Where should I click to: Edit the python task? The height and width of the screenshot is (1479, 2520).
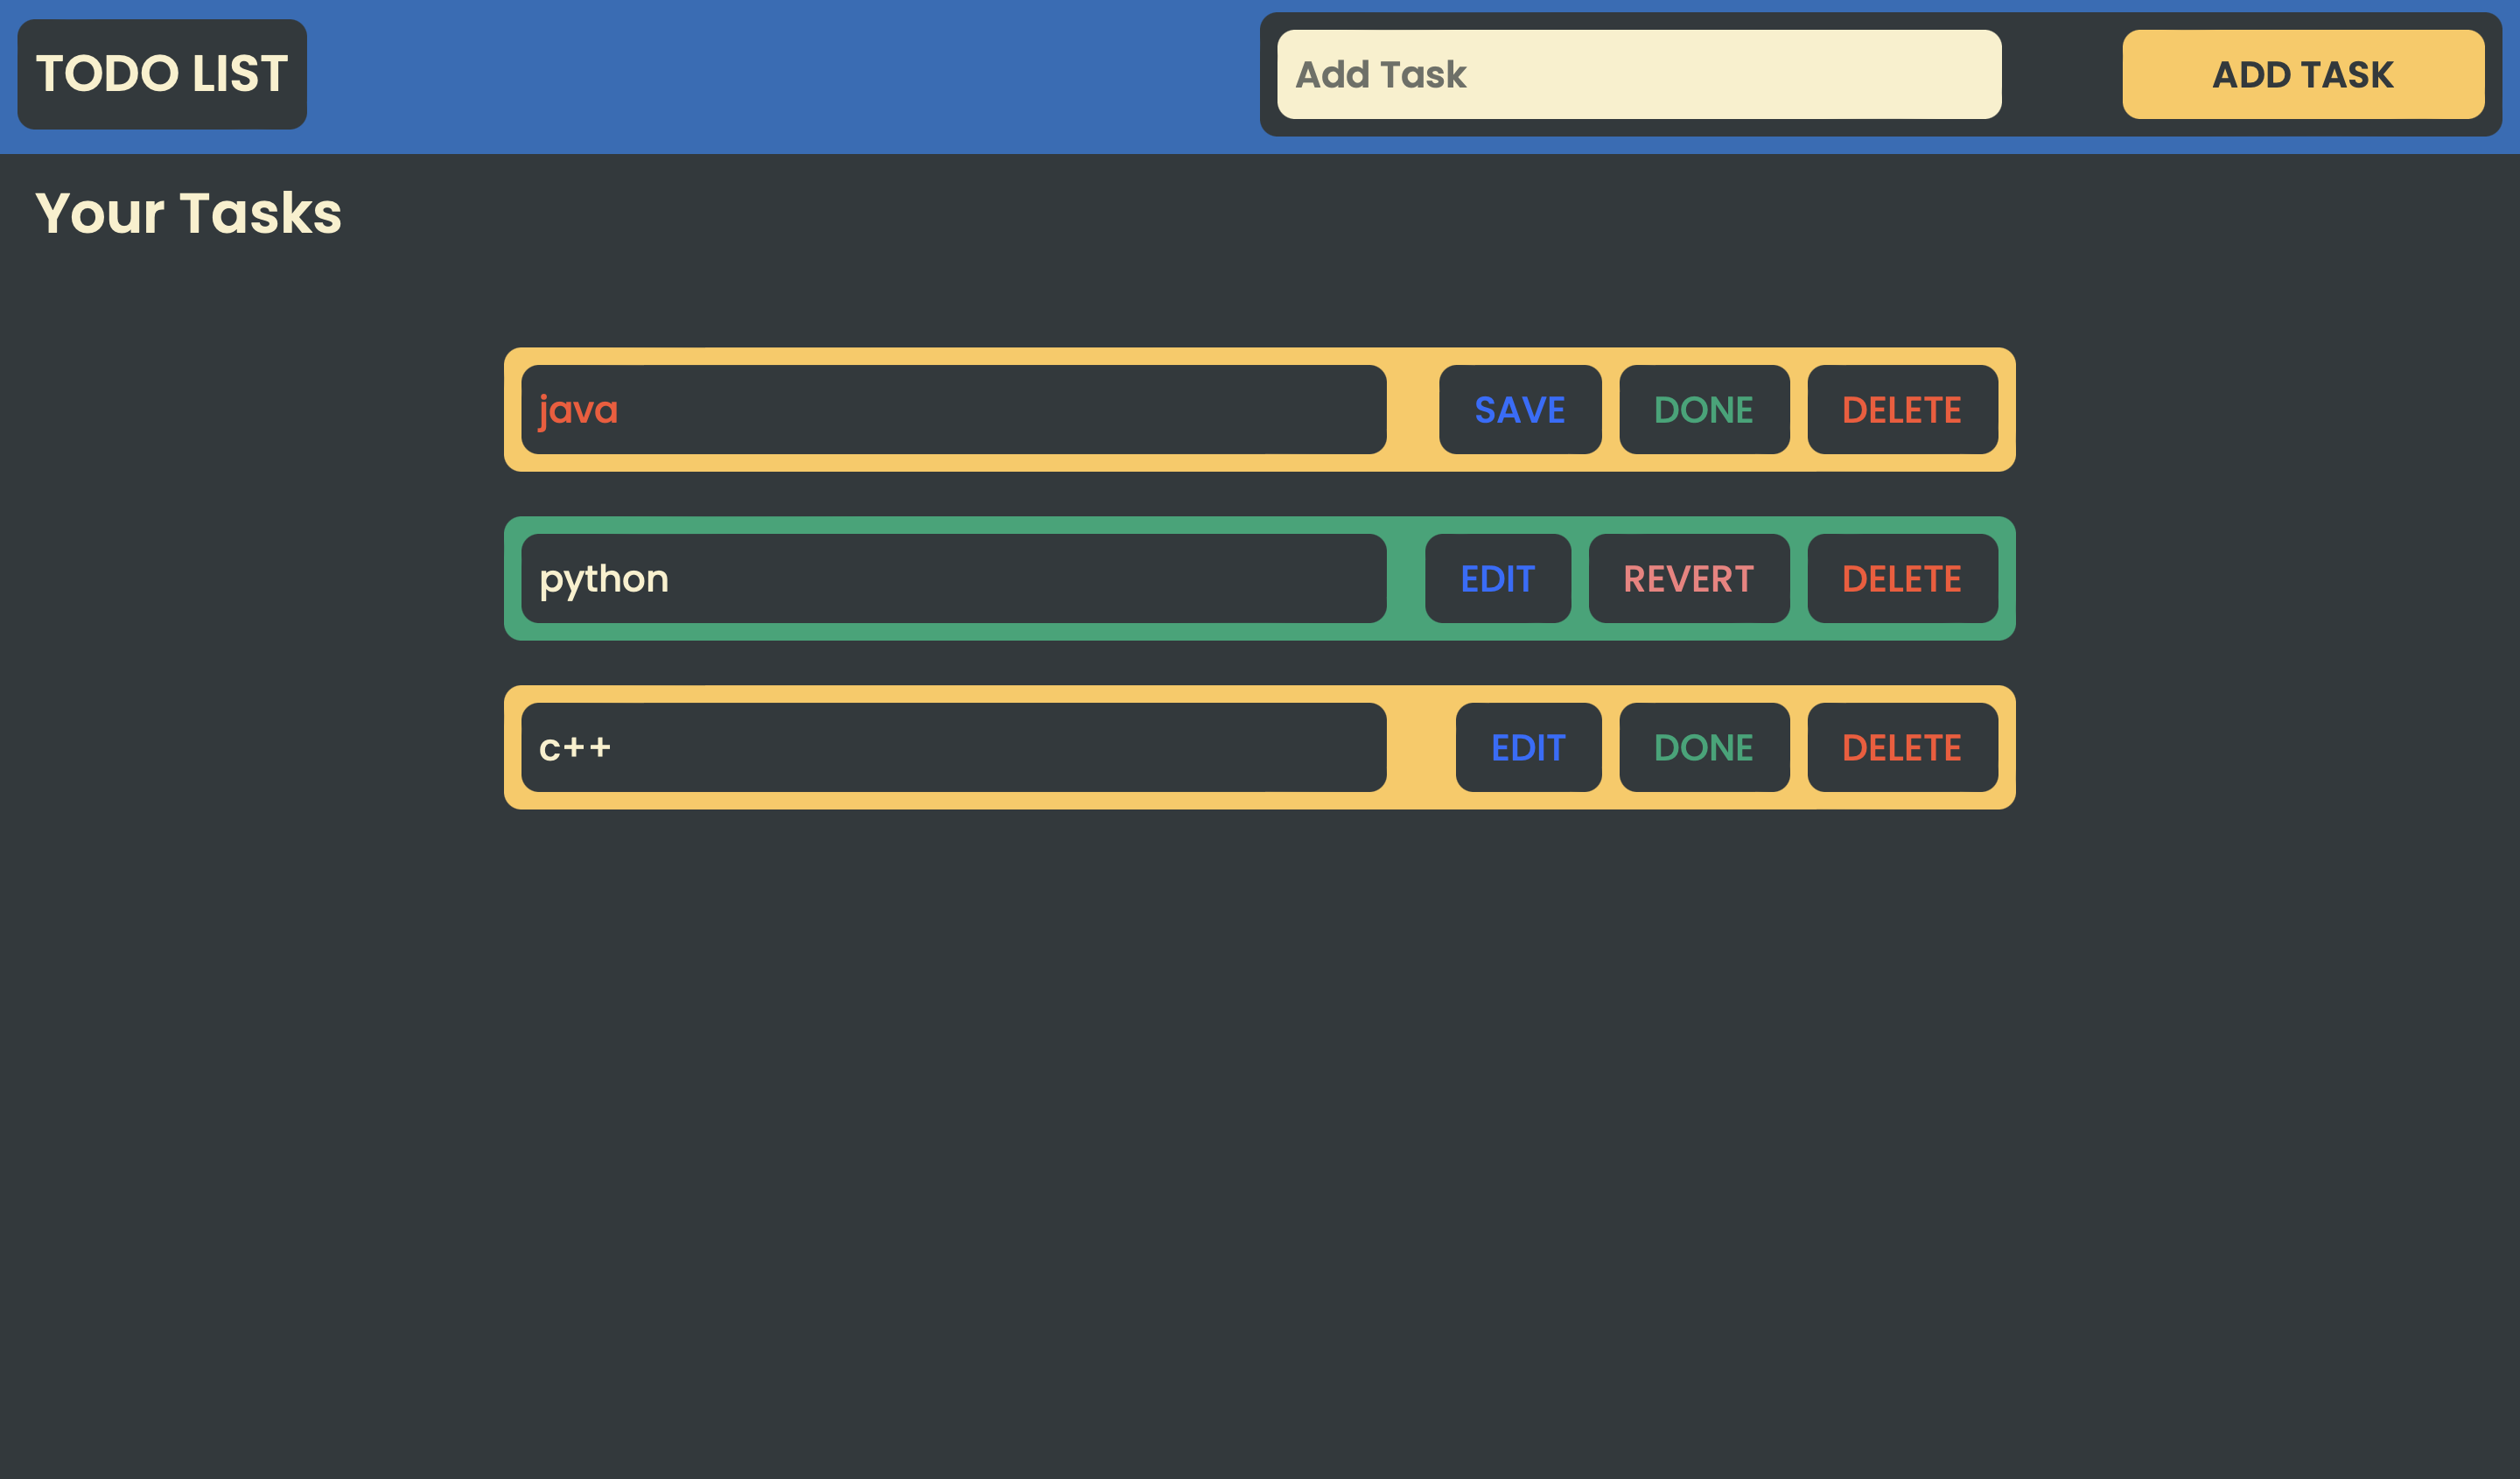[x=1498, y=578]
